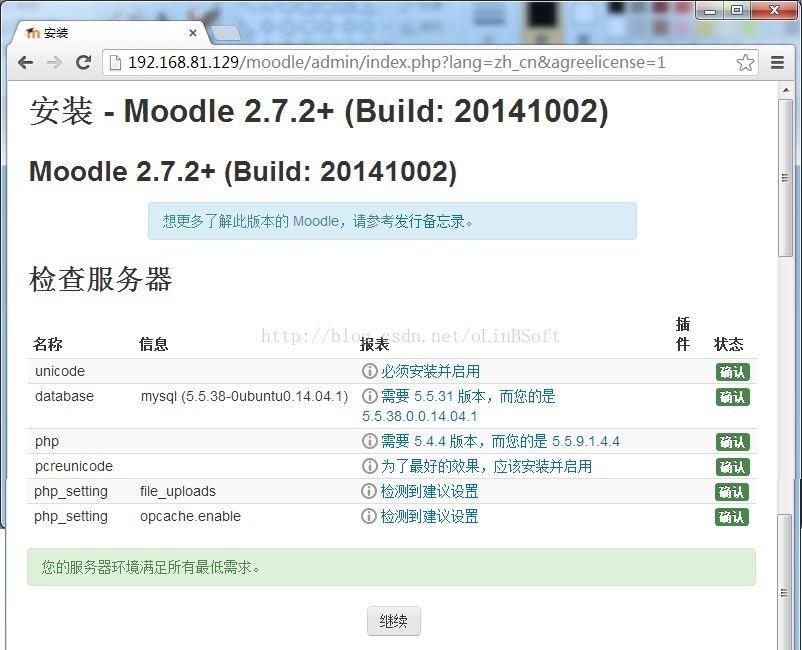Viewport: 802px width, 650px height.
Task: Open the Chrome hamburger menu
Action: (777, 62)
